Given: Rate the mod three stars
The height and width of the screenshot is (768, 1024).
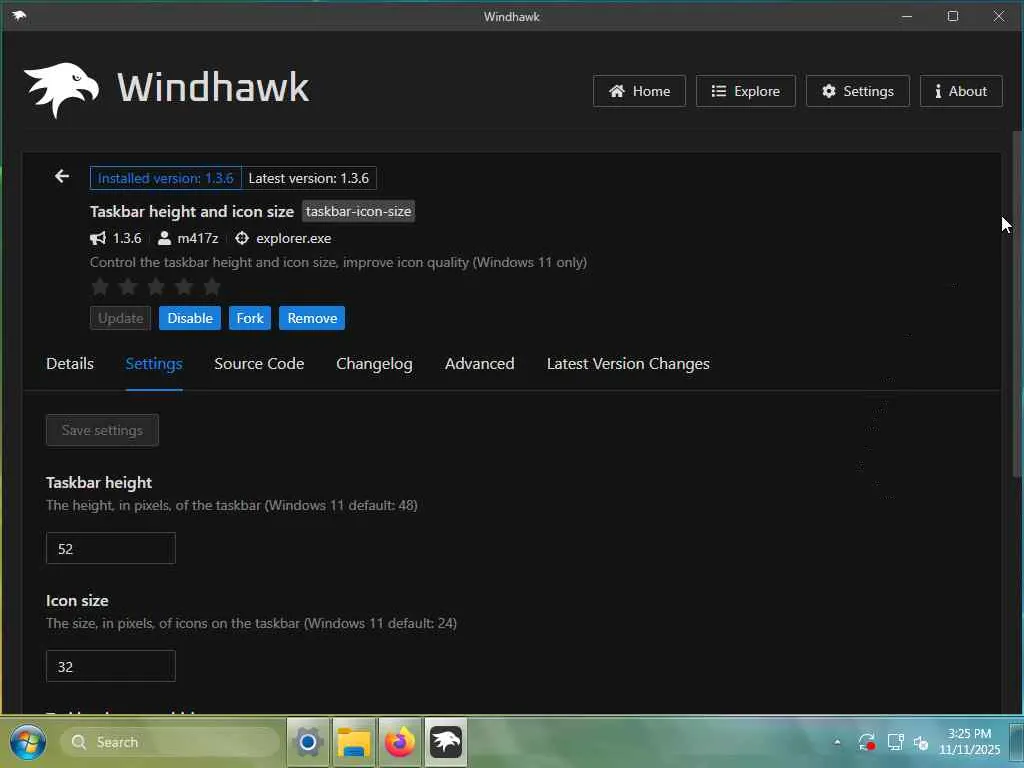Looking at the screenshot, I should (x=156, y=286).
